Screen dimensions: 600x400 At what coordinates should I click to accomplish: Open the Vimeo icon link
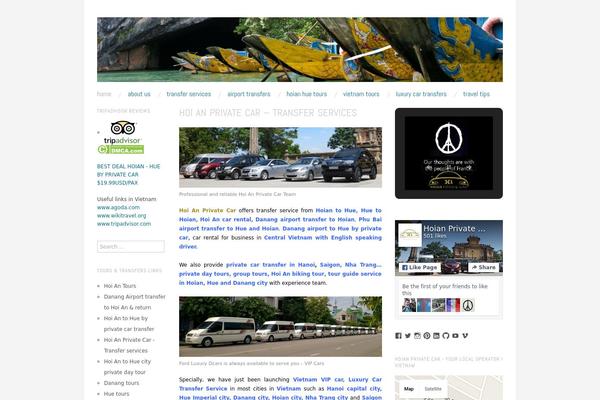(x=465, y=336)
